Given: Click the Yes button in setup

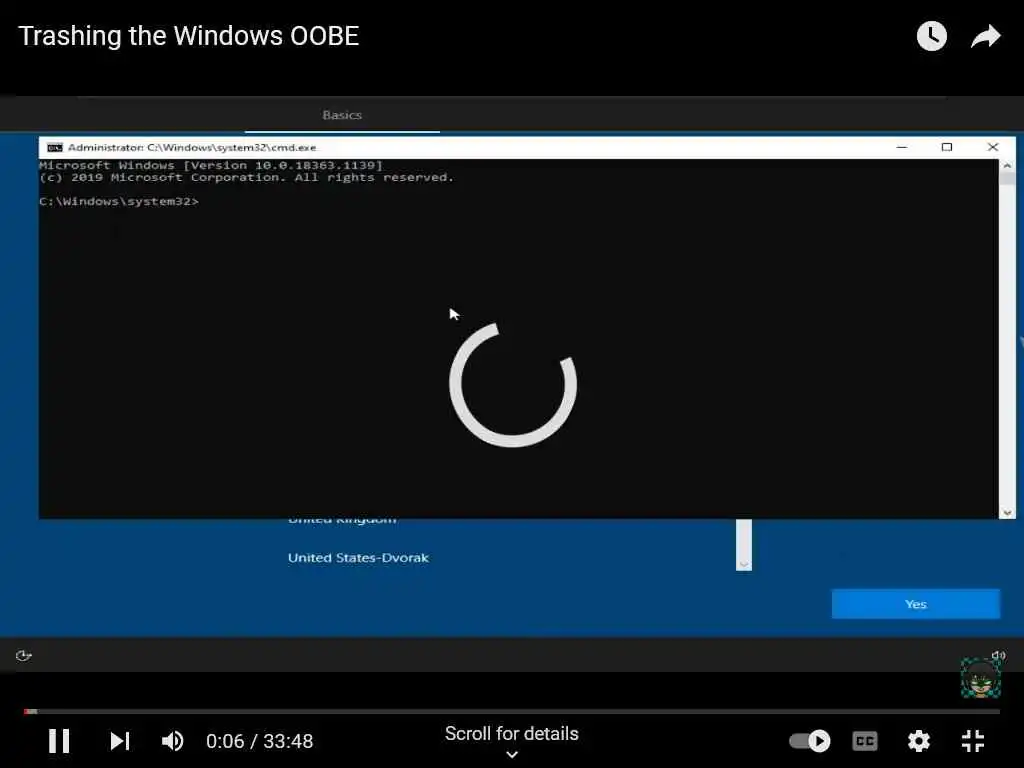Looking at the screenshot, I should (x=916, y=604).
